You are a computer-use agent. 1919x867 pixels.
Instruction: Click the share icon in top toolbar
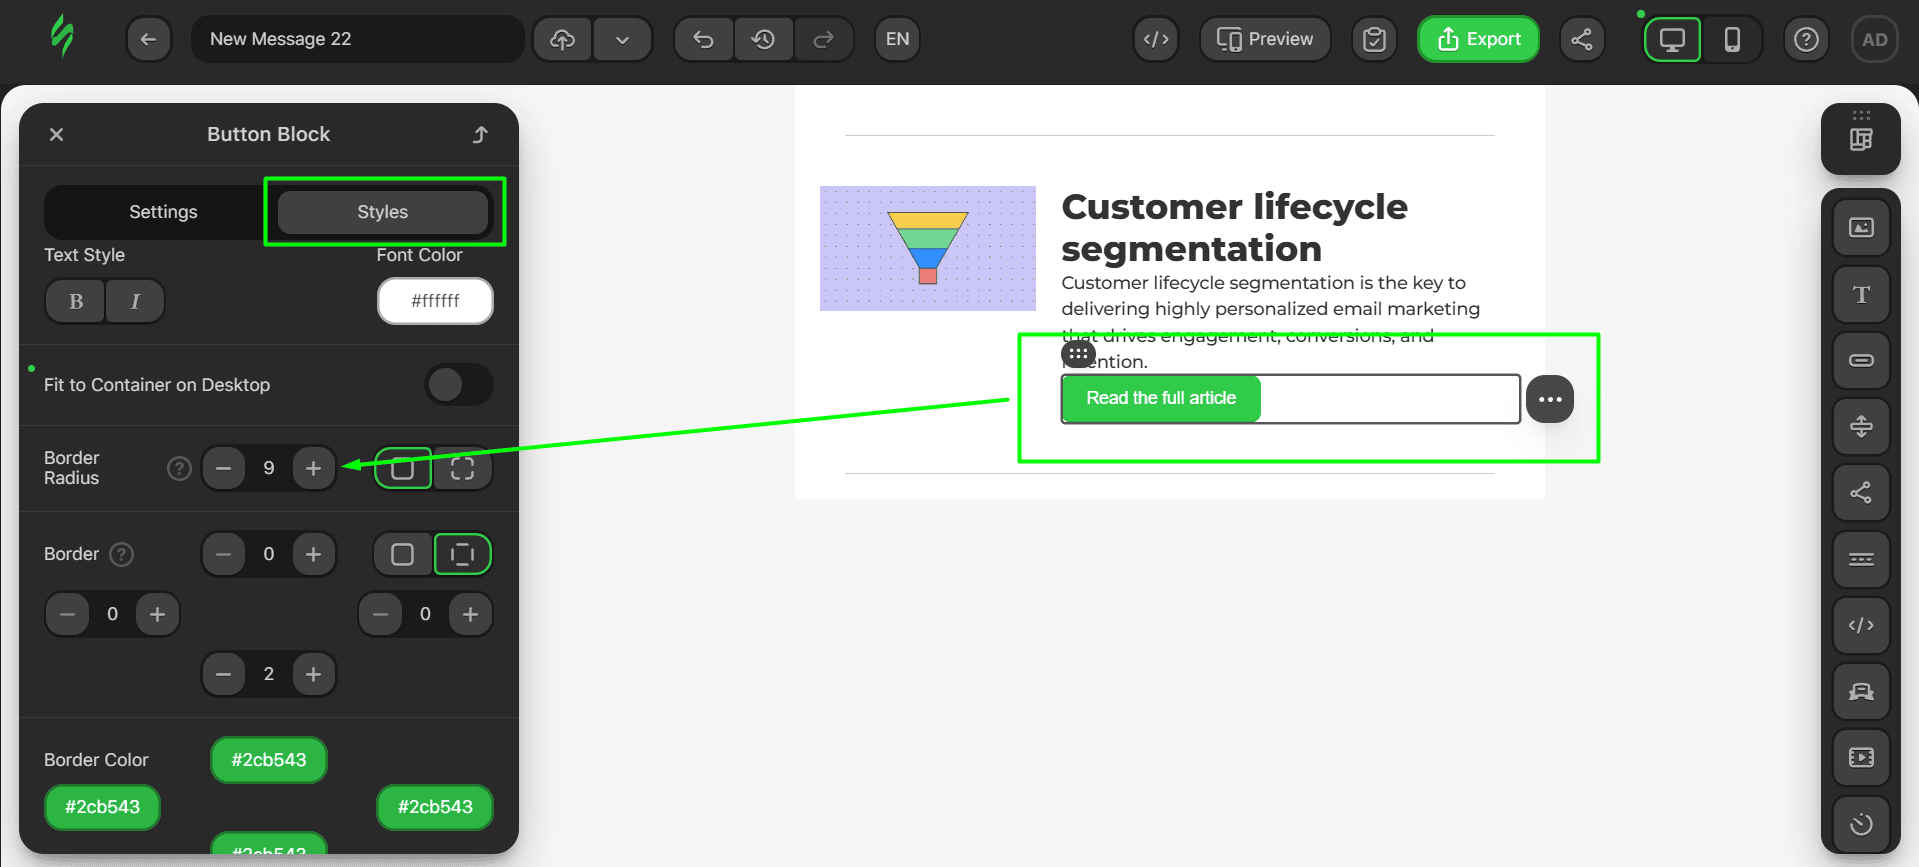1581,39
